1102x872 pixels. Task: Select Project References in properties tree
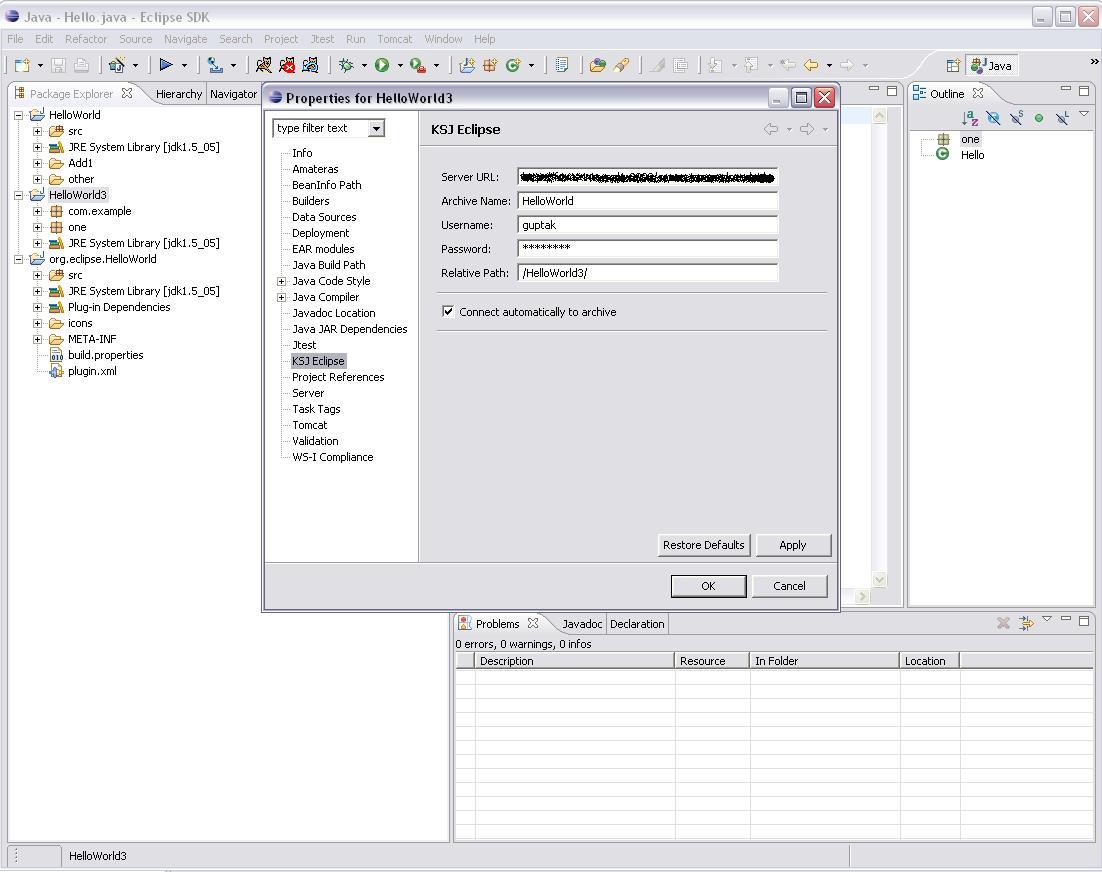click(338, 377)
